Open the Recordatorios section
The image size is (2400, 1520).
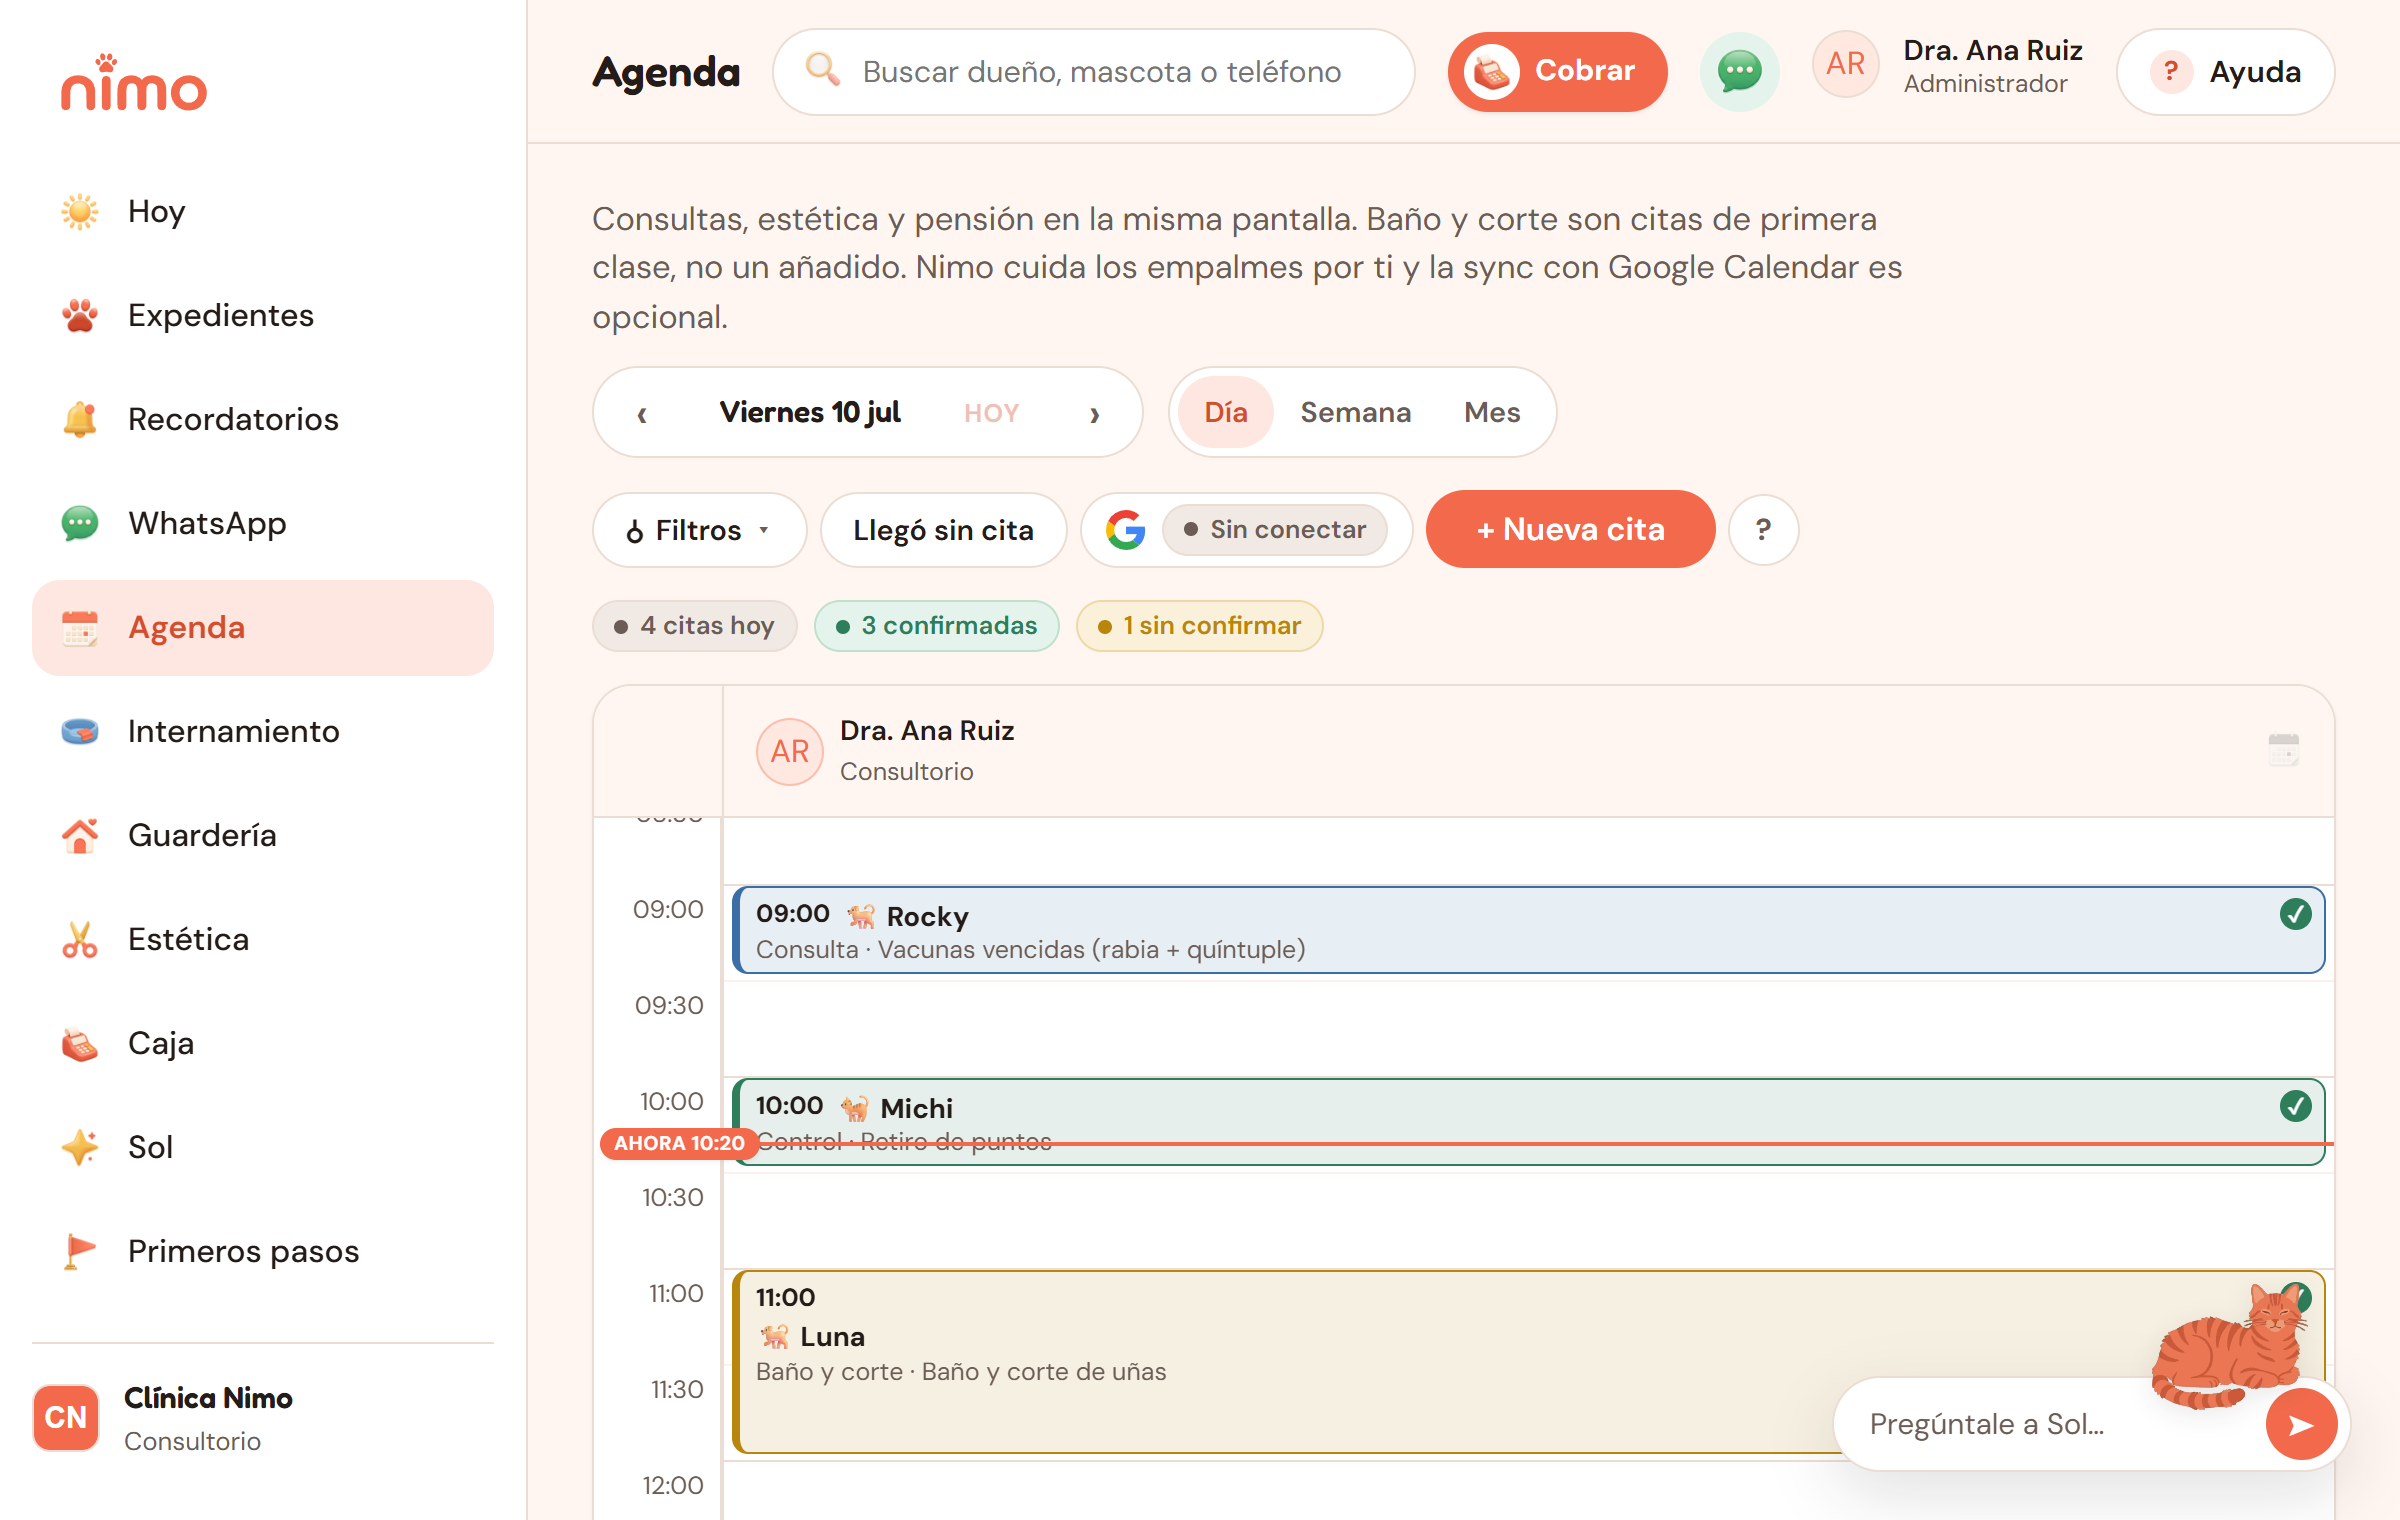point(263,420)
